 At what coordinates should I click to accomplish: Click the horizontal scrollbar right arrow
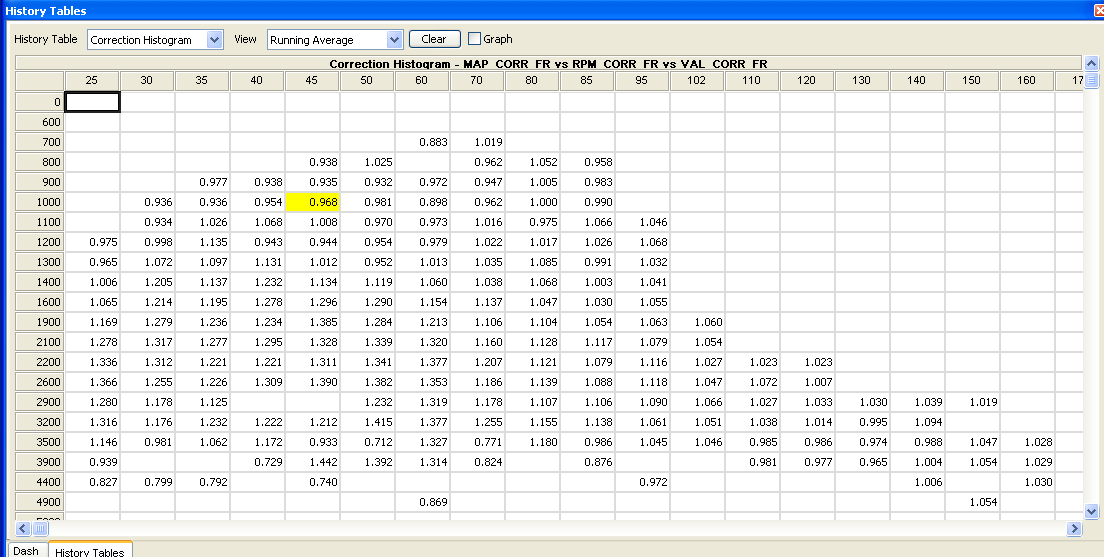tap(1074, 528)
